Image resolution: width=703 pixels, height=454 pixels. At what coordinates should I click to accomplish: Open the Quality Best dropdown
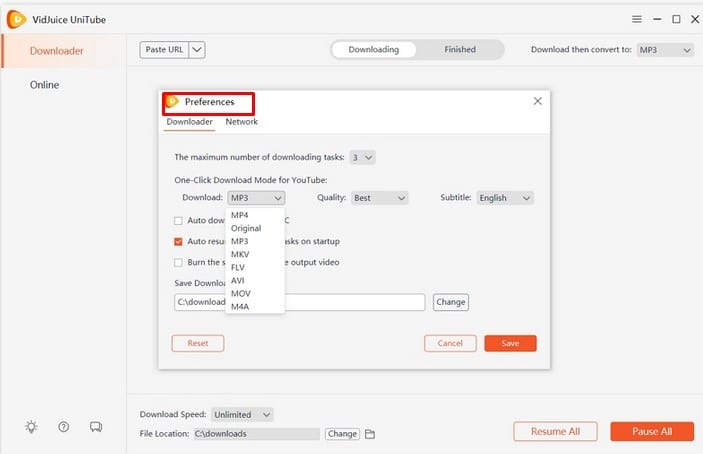pos(379,198)
